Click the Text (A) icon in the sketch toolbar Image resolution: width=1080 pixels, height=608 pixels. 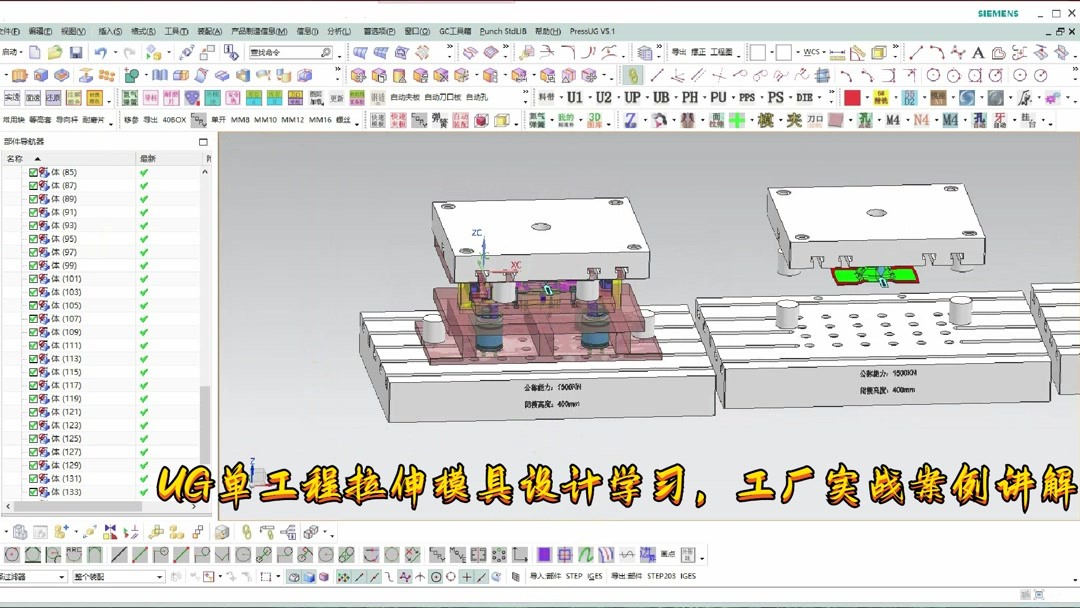click(978, 52)
